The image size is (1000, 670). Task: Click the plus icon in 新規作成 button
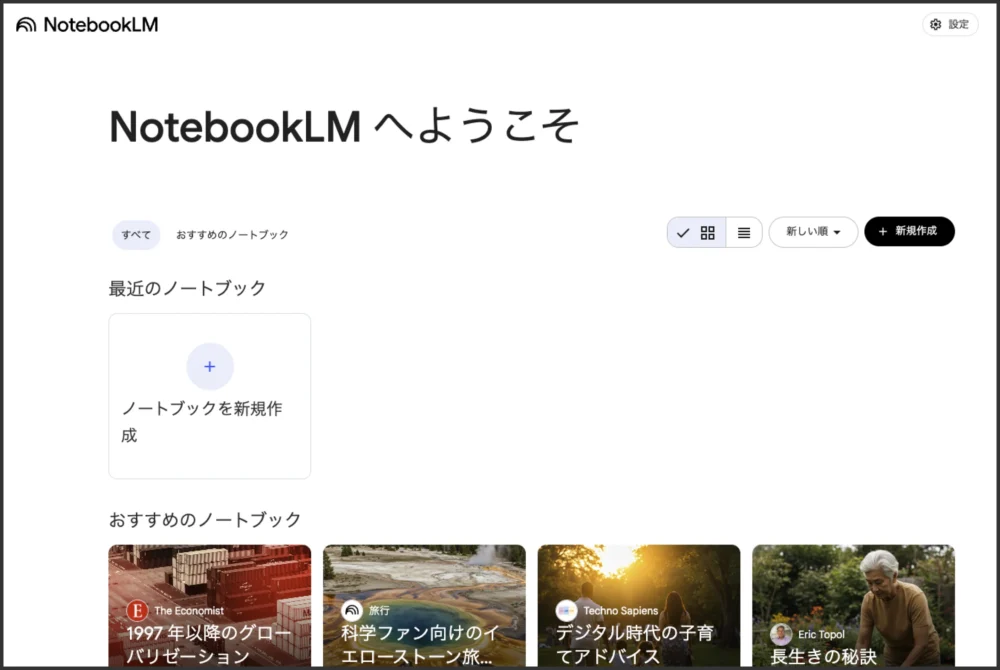pos(882,232)
